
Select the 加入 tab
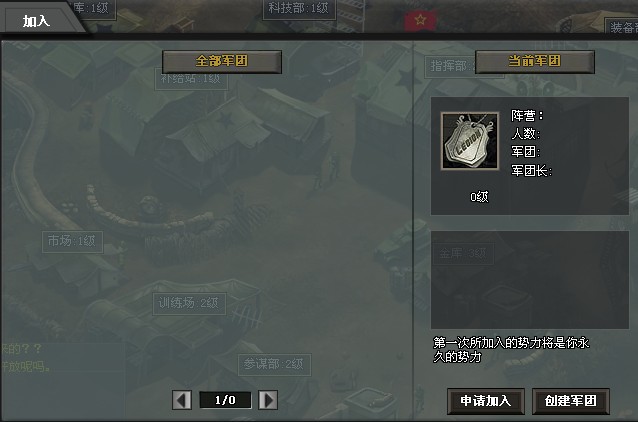(x=37, y=21)
